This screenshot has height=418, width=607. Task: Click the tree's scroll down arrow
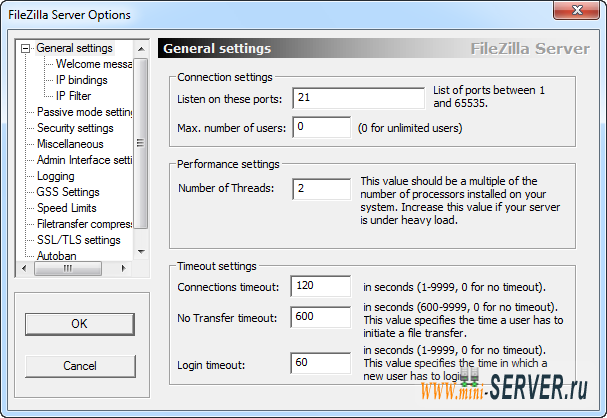141,252
